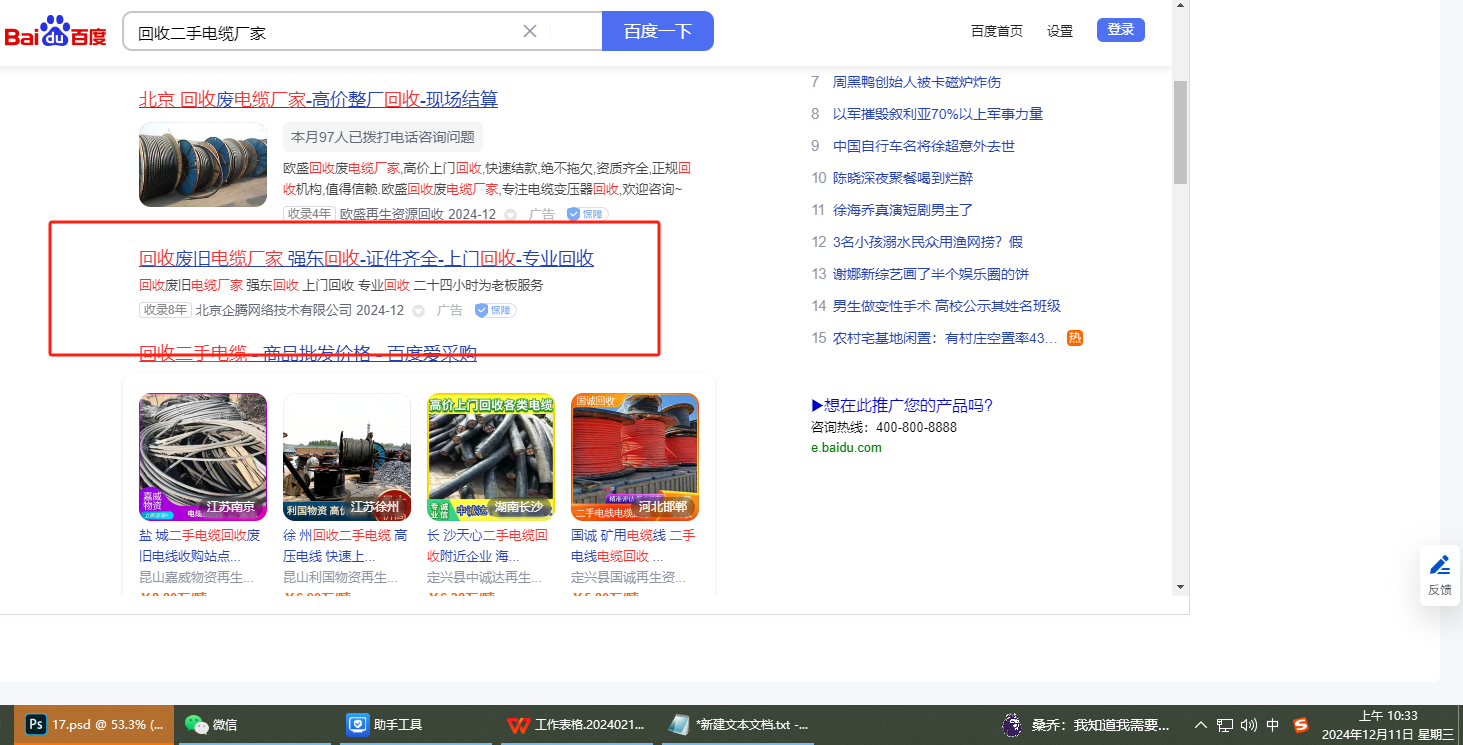
Task: Click the 昆山利国物资再生 vendor name
Action: (x=340, y=577)
